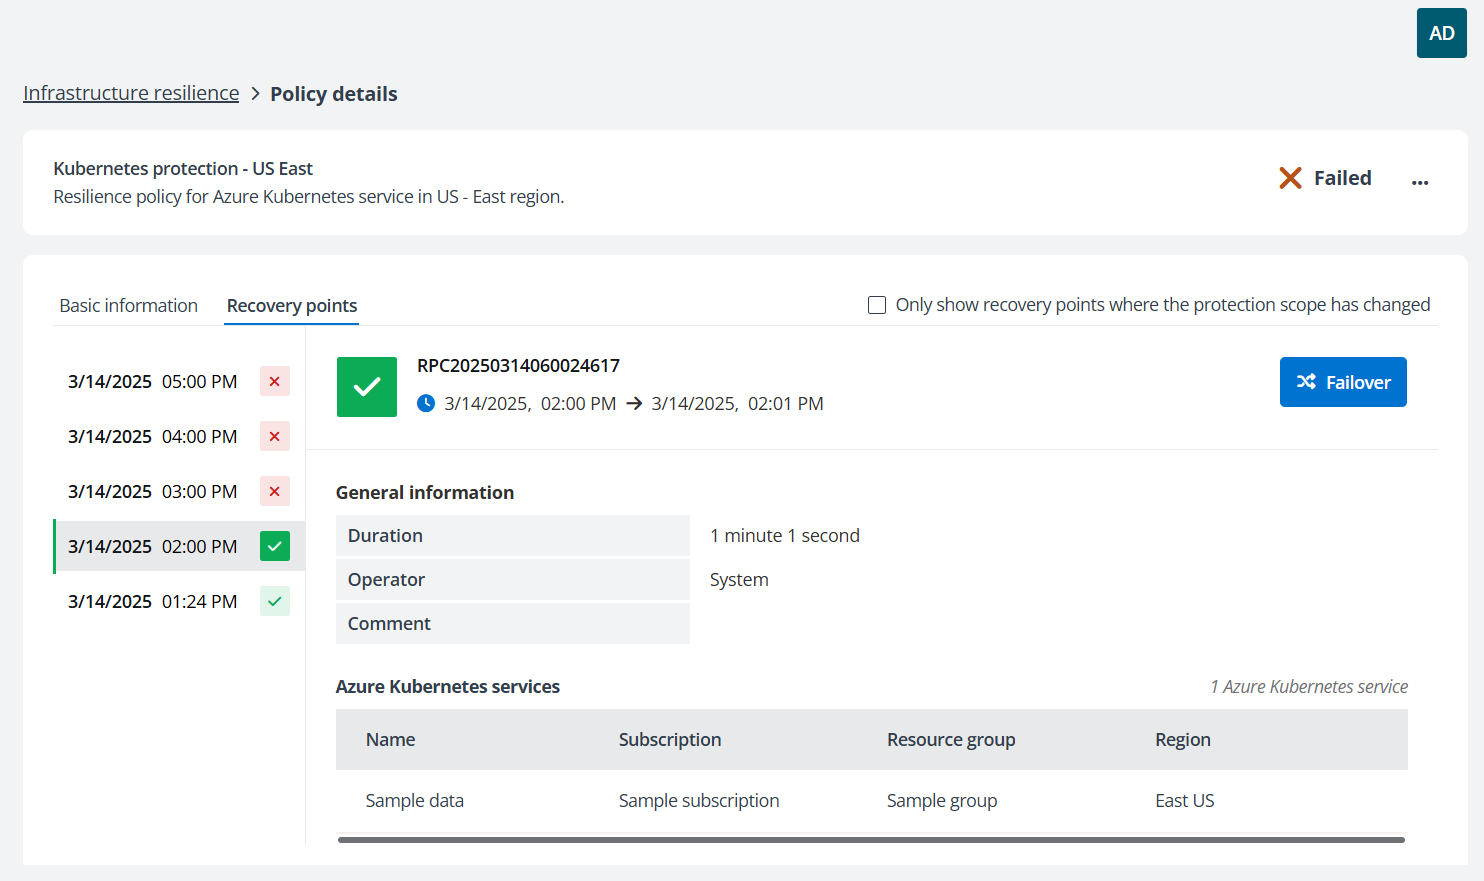Viewport: 1484px width, 881px height.
Task: Click the large green checkmark status icon
Action: (367, 387)
